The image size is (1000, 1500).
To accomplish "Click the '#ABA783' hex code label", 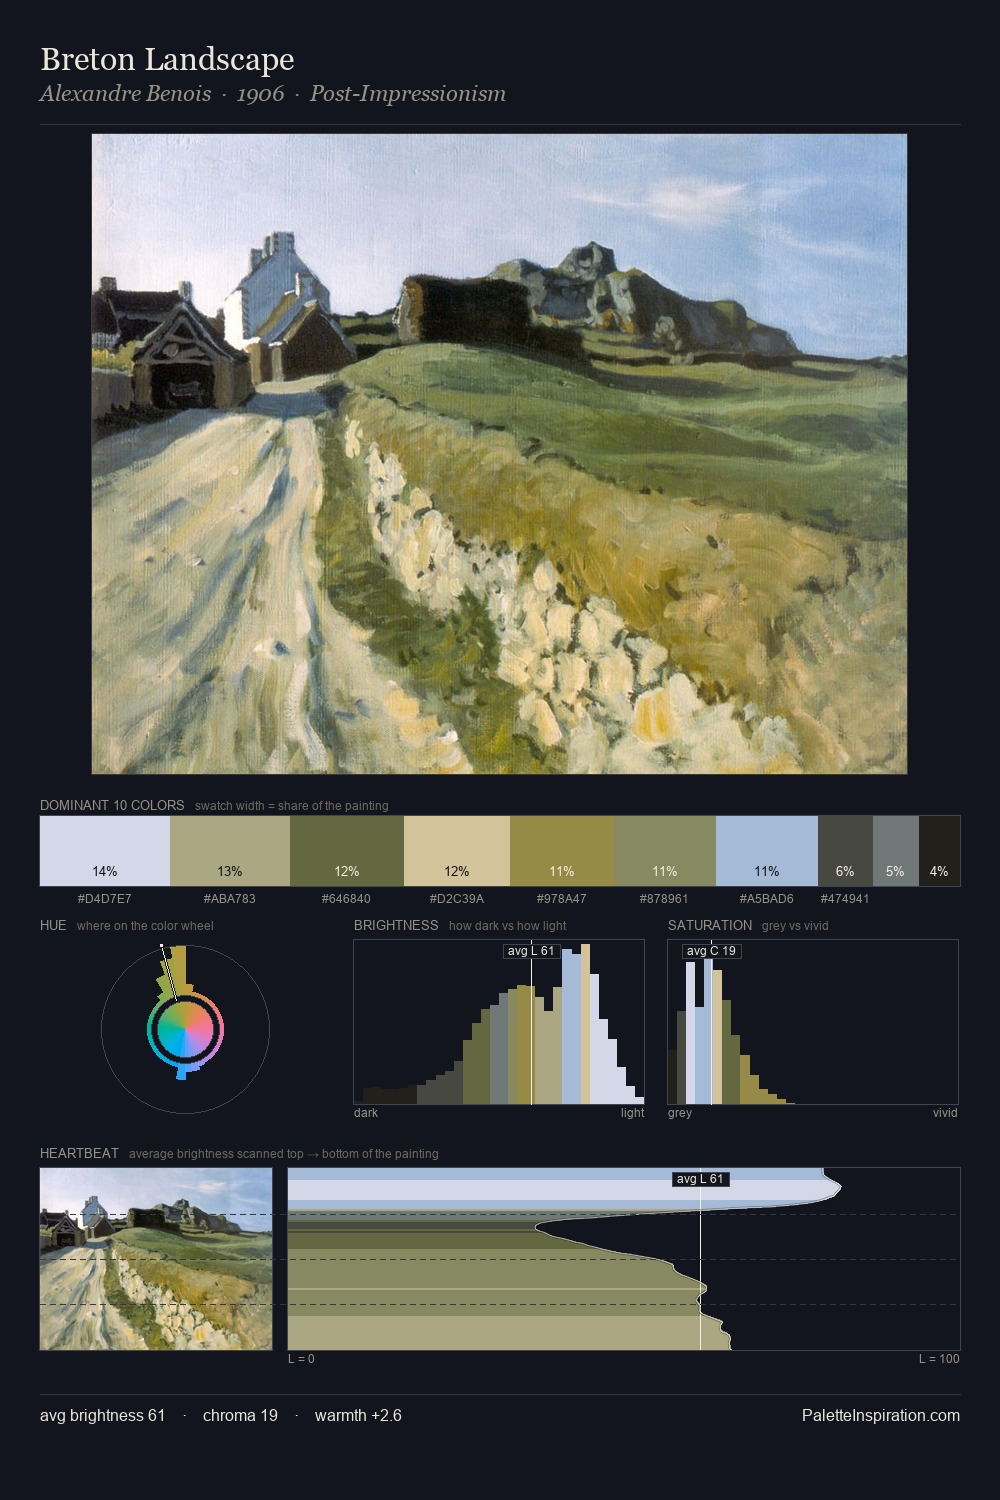I will click(x=230, y=898).
